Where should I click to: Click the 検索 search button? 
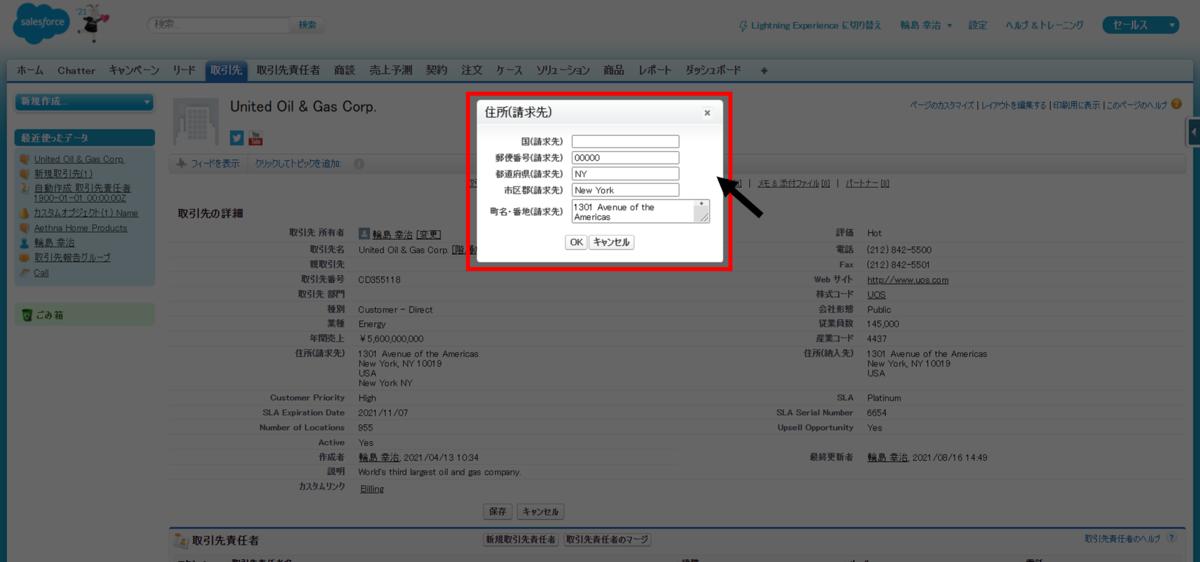tap(308, 24)
